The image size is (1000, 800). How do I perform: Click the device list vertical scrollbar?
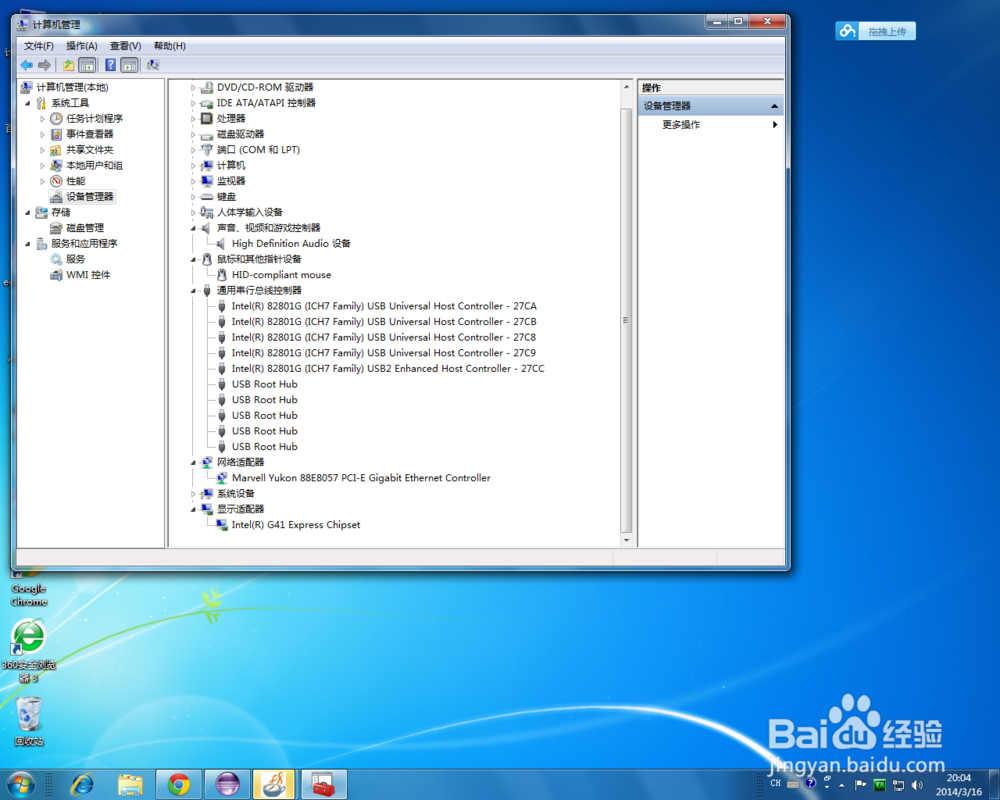click(x=626, y=320)
